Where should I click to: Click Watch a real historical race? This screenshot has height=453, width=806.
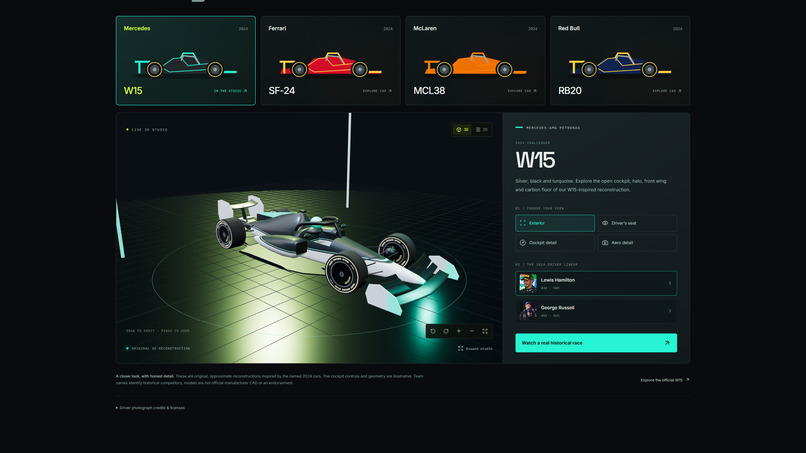596,343
